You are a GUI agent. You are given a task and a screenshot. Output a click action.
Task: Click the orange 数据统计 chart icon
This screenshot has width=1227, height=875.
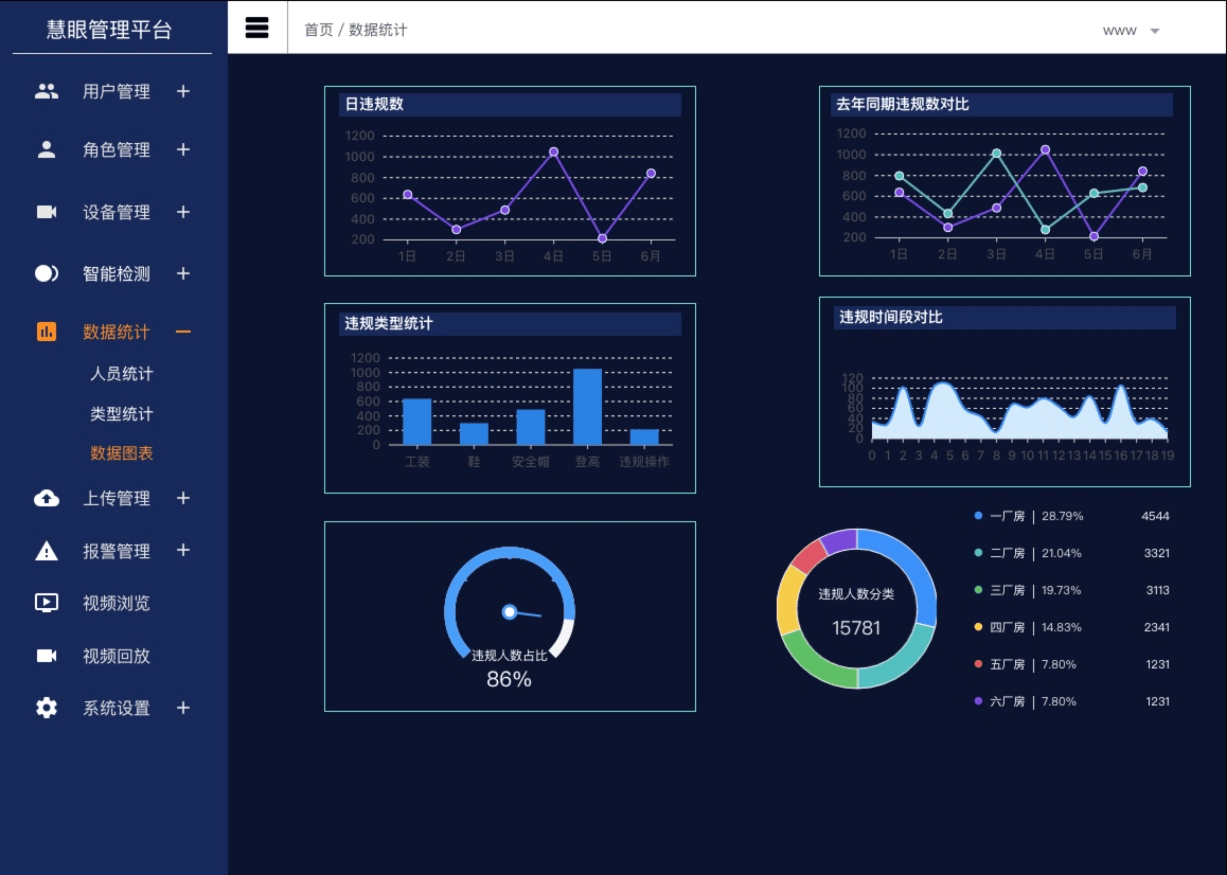[x=47, y=332]
